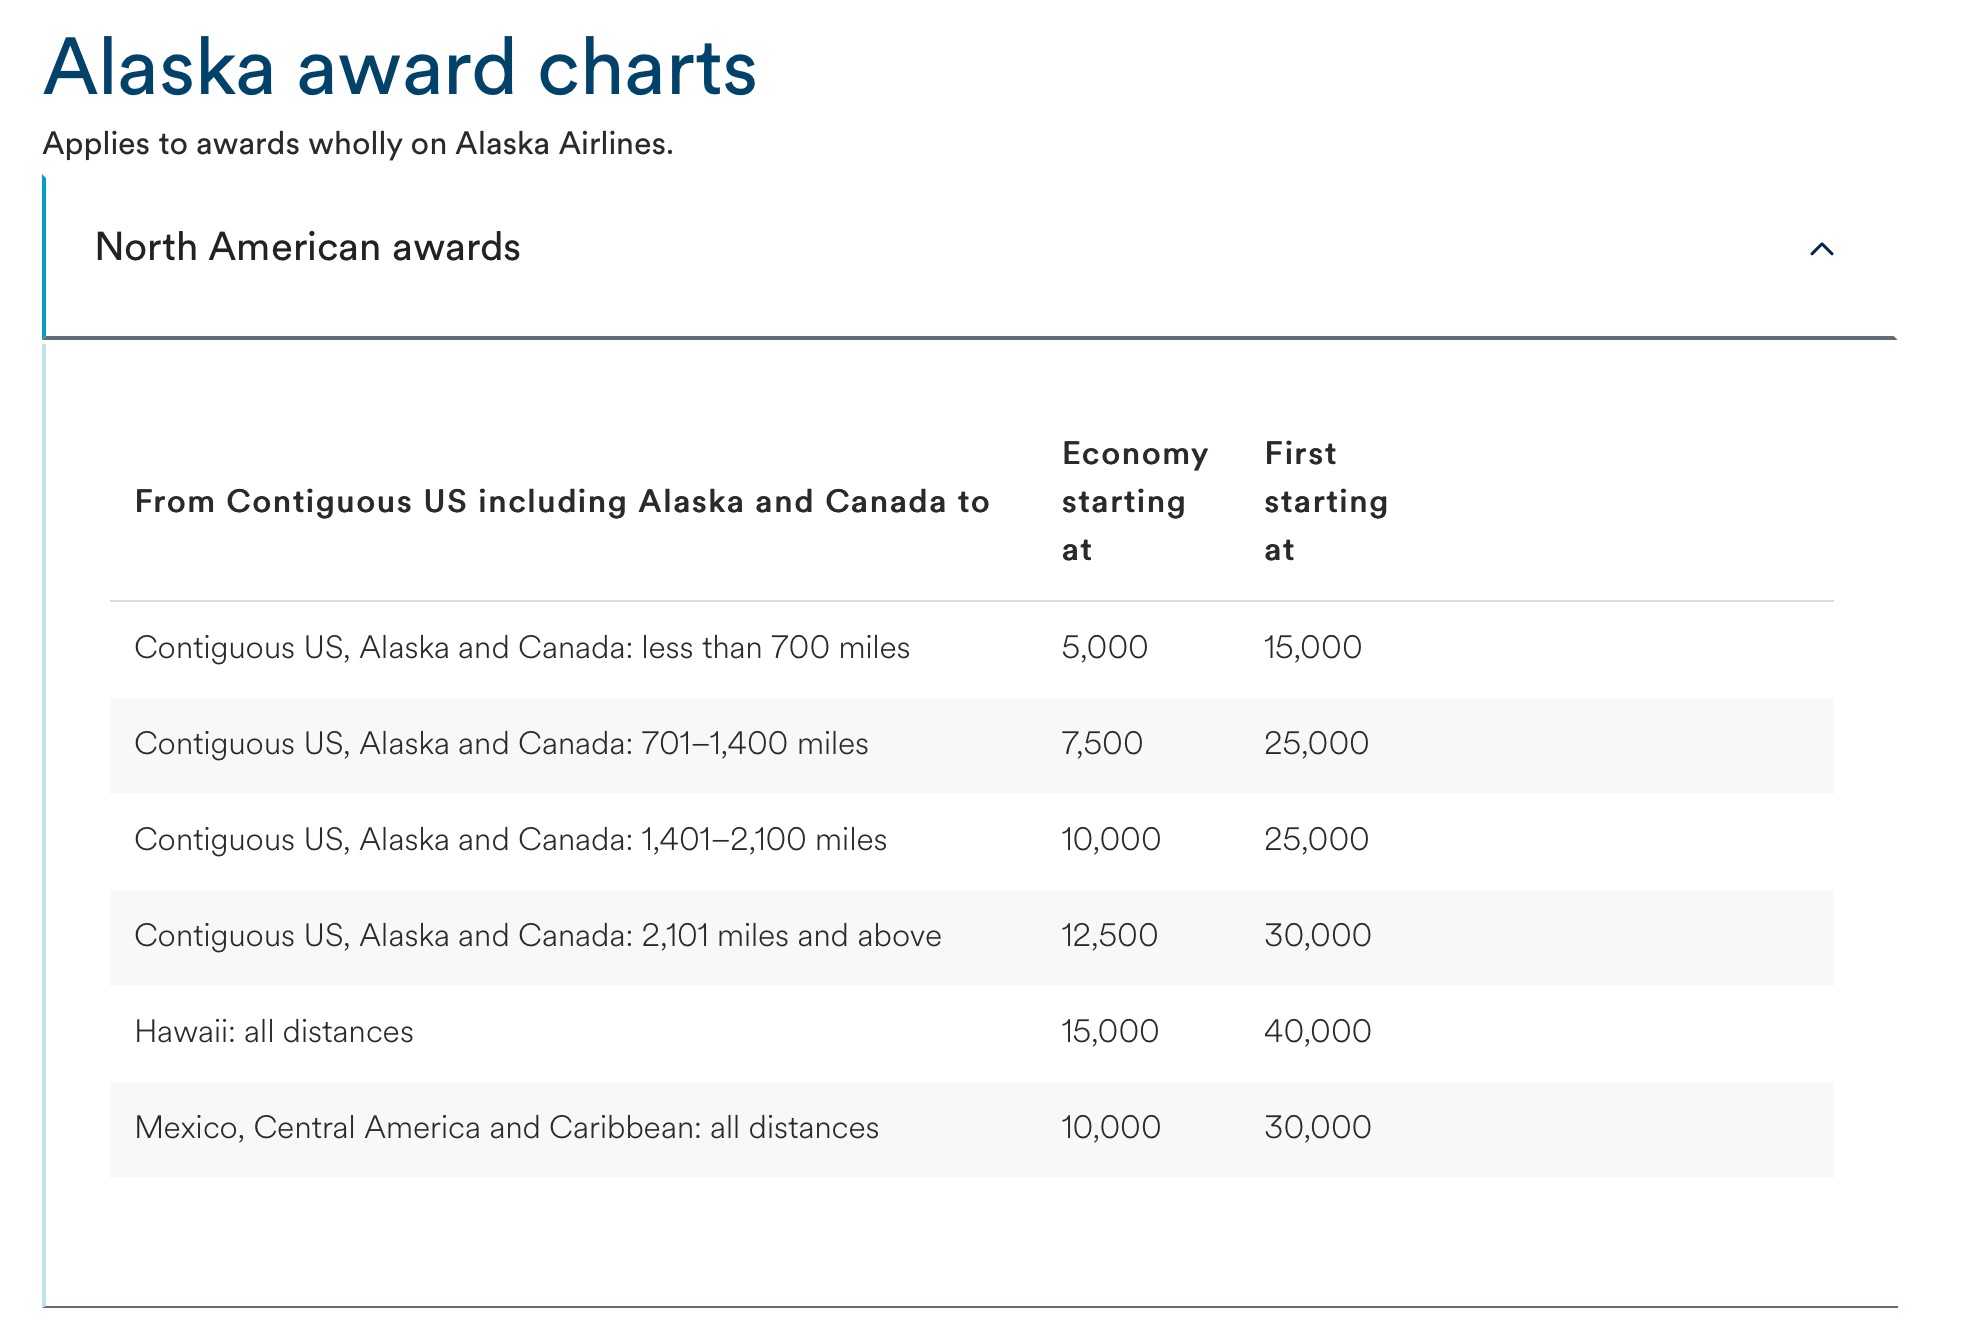Image resolution: width=1968 pixels, height=1344 pixels.
Task: Click the 2,101 miles and above row
Action: click(x=538, y=935)
